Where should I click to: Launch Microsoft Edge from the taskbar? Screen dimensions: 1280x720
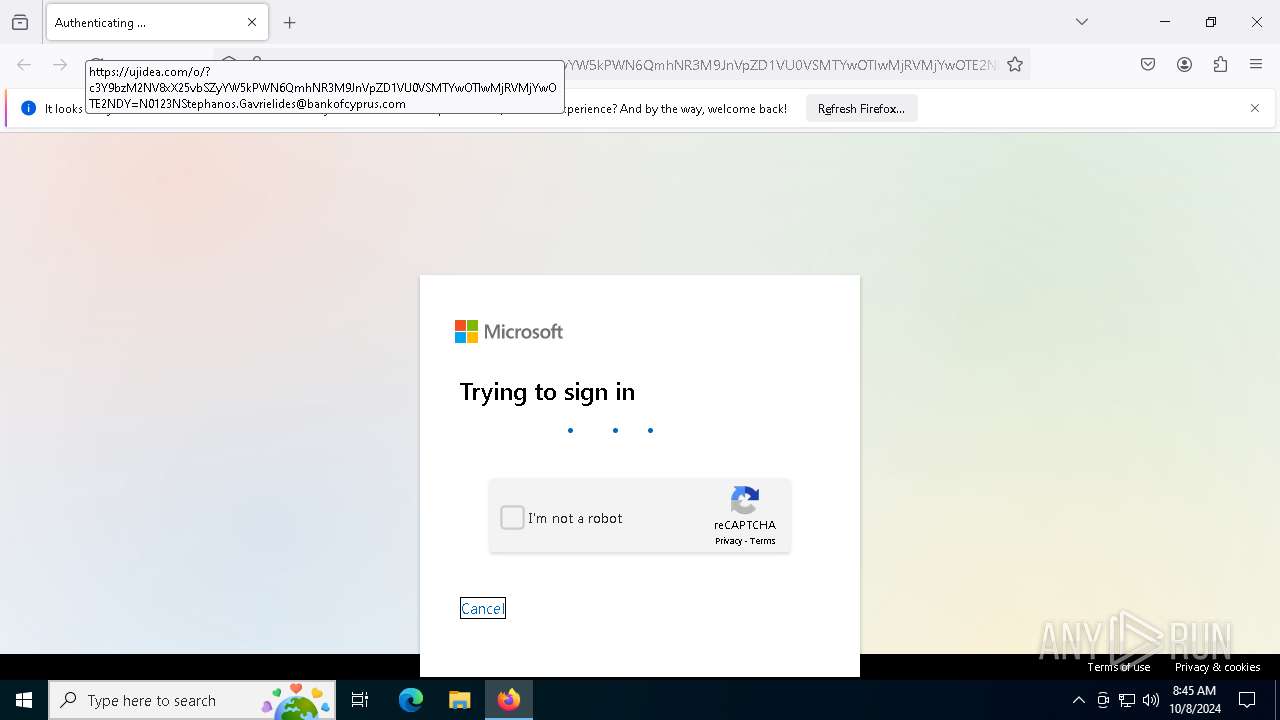tap(411, 700)
